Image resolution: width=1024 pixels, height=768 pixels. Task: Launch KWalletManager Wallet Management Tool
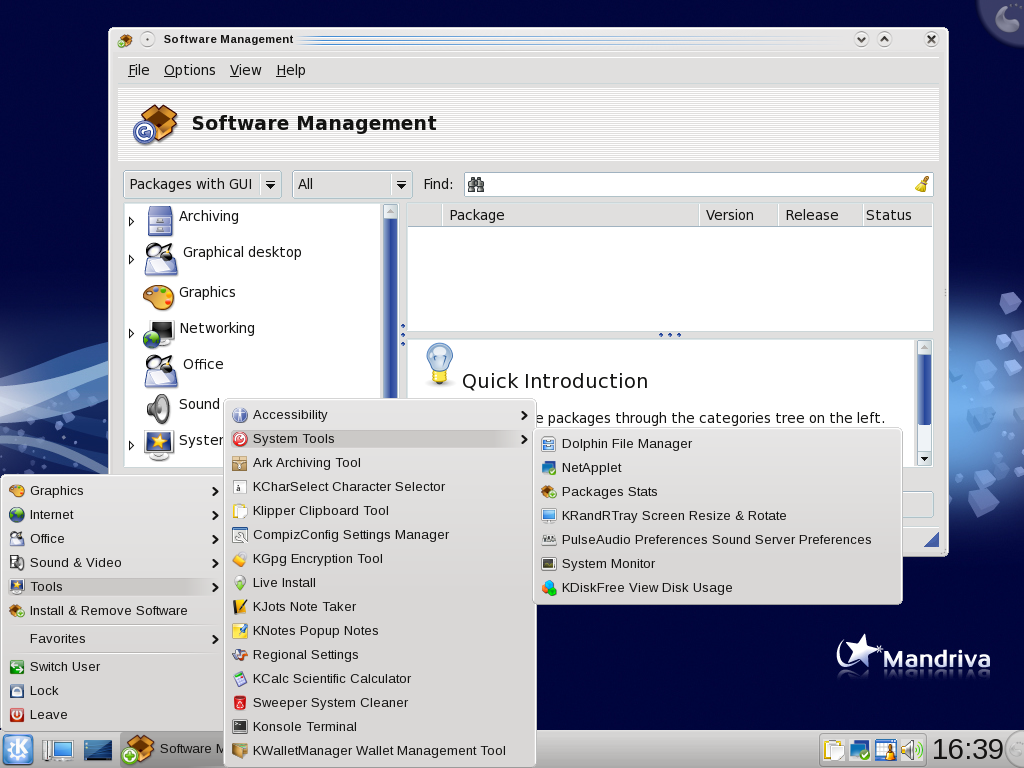pyautogui.click(x=380, y=751)
